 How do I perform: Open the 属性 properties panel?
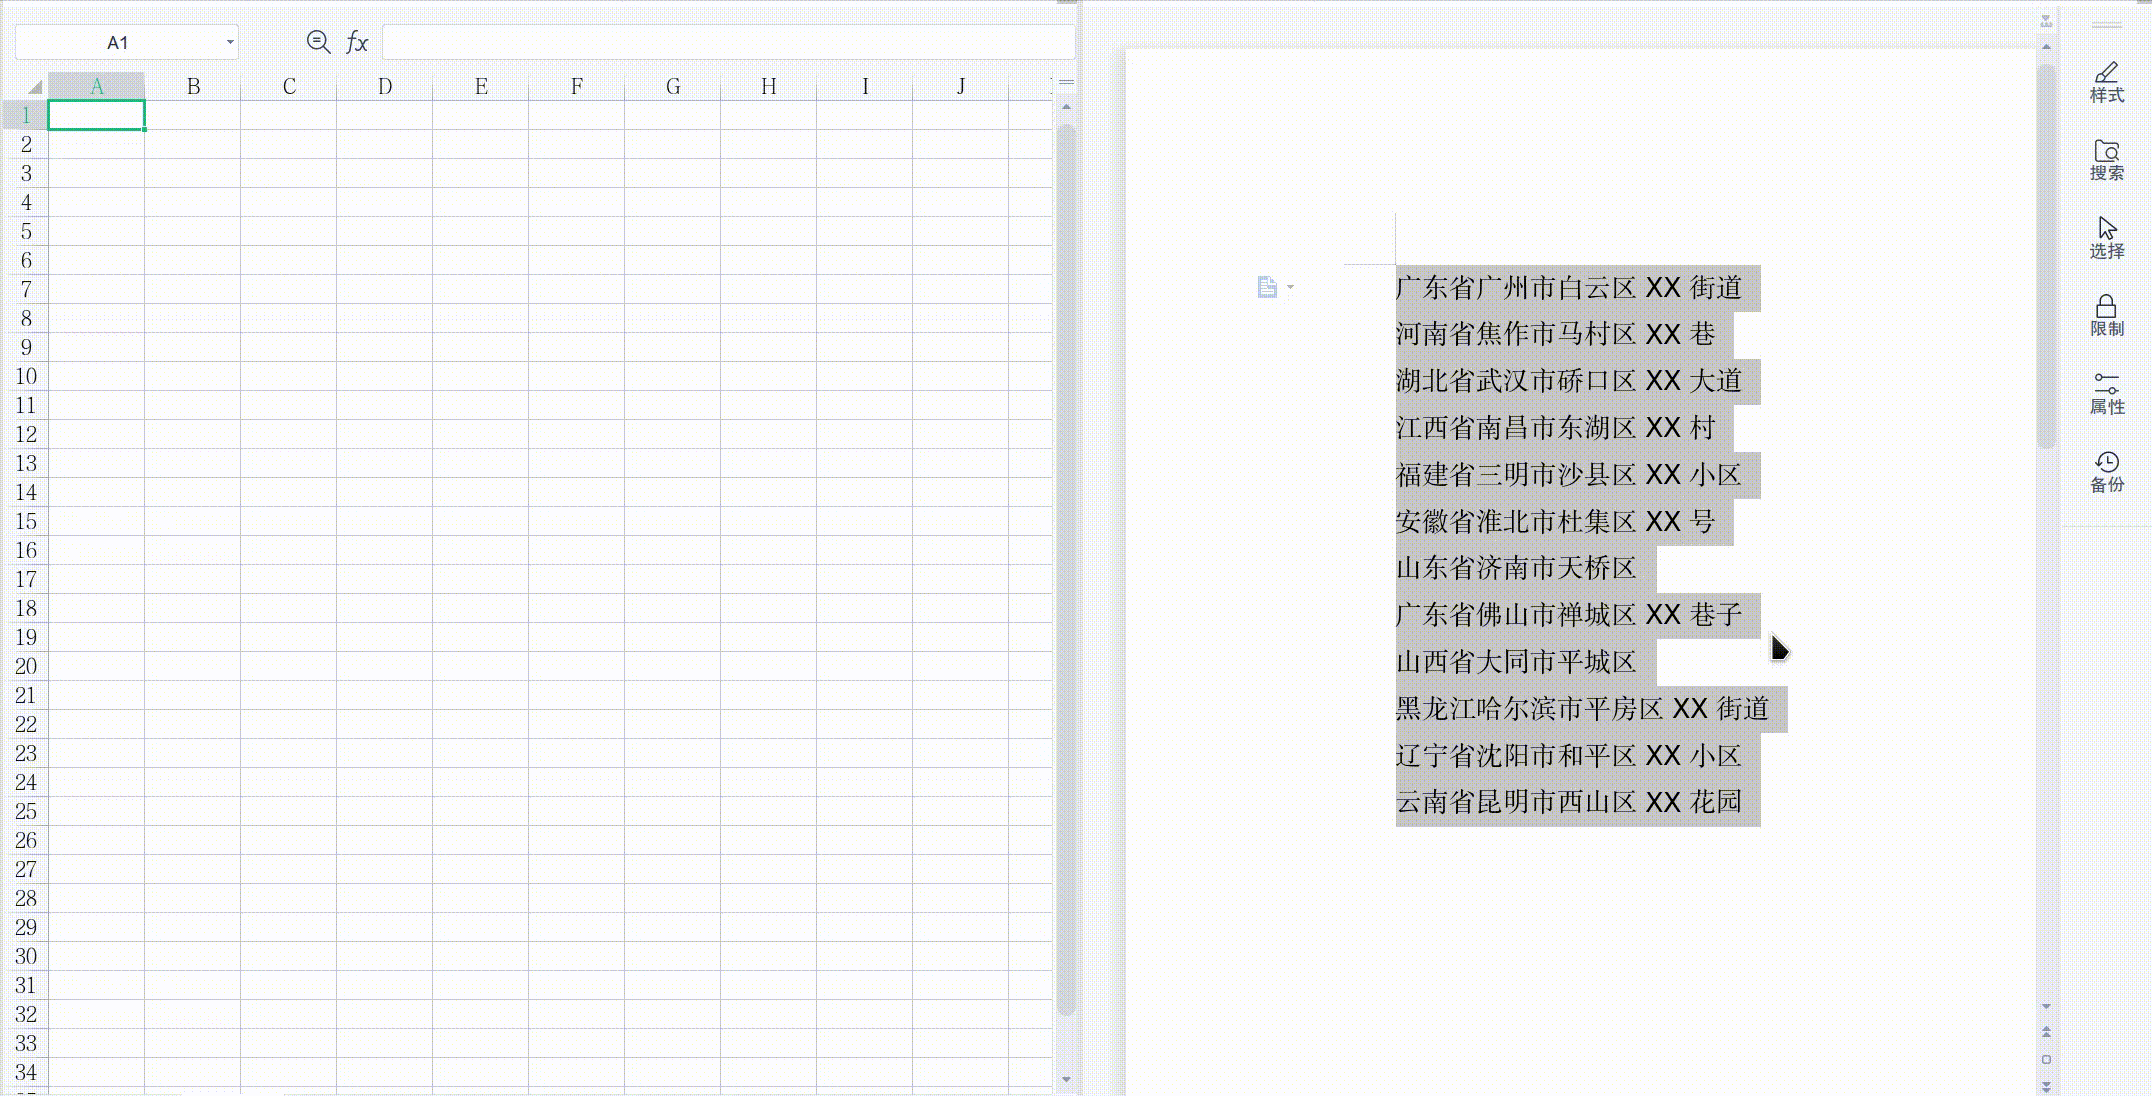point(2106,393)
